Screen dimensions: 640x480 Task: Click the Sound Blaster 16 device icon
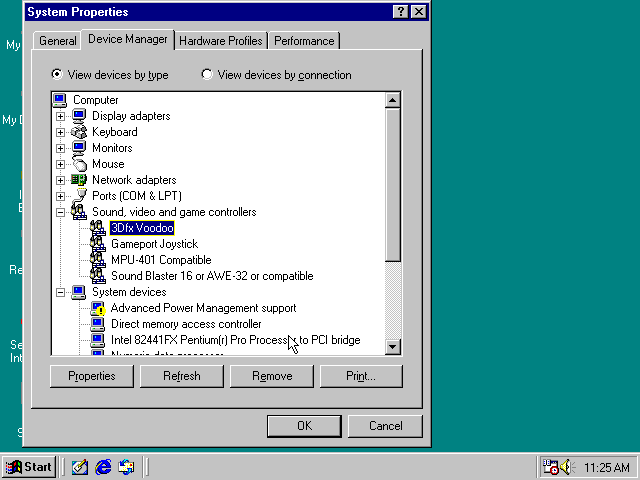pyautogui.click(x=98, y=276)
